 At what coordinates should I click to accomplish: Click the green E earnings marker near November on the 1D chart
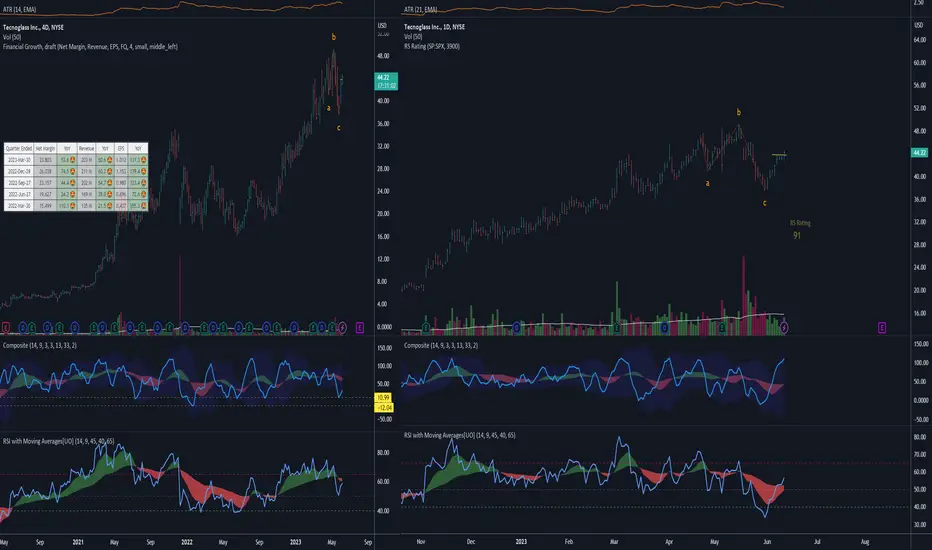tap(426, 328)
